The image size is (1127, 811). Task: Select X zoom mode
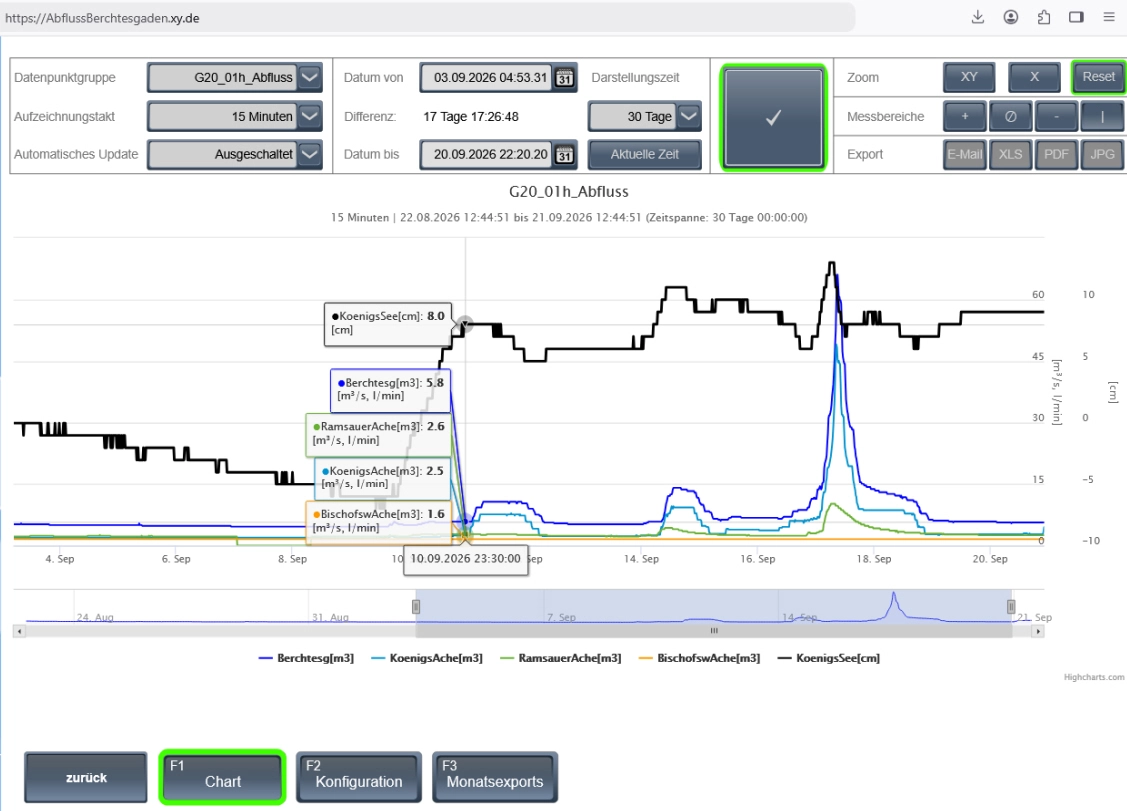click(1034, 77)
